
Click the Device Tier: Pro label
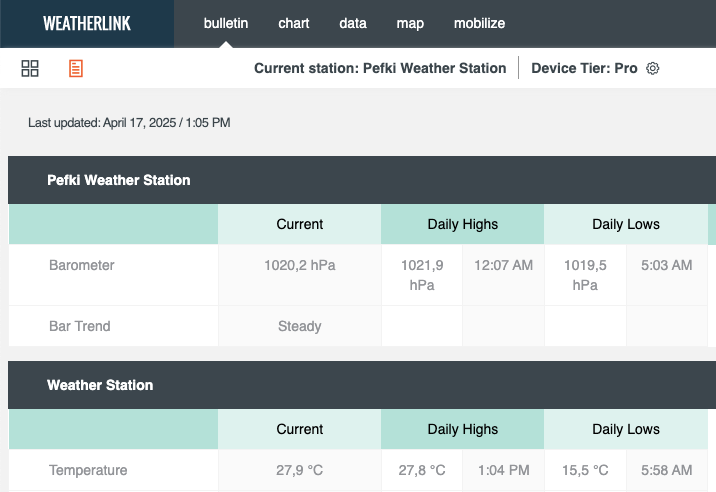584,68
